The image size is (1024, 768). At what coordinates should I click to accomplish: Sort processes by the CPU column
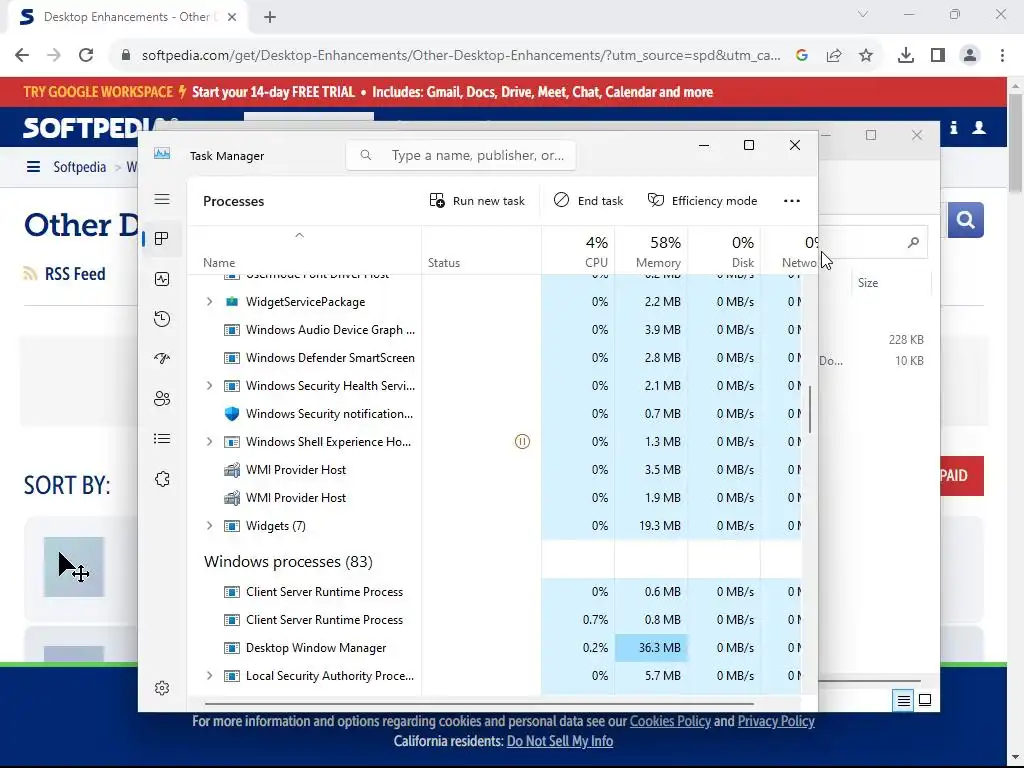[x=578, y=251]
